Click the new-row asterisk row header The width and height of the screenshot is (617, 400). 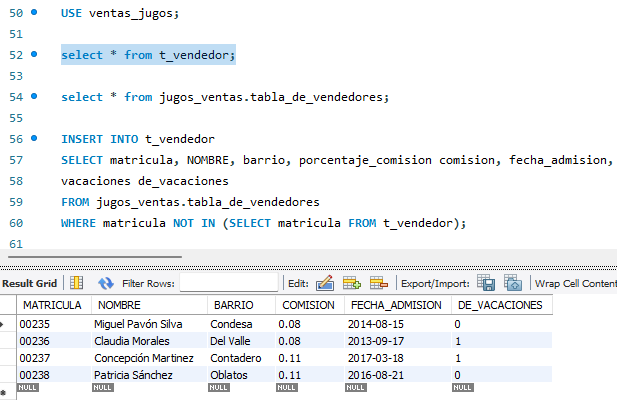point(3,393)
